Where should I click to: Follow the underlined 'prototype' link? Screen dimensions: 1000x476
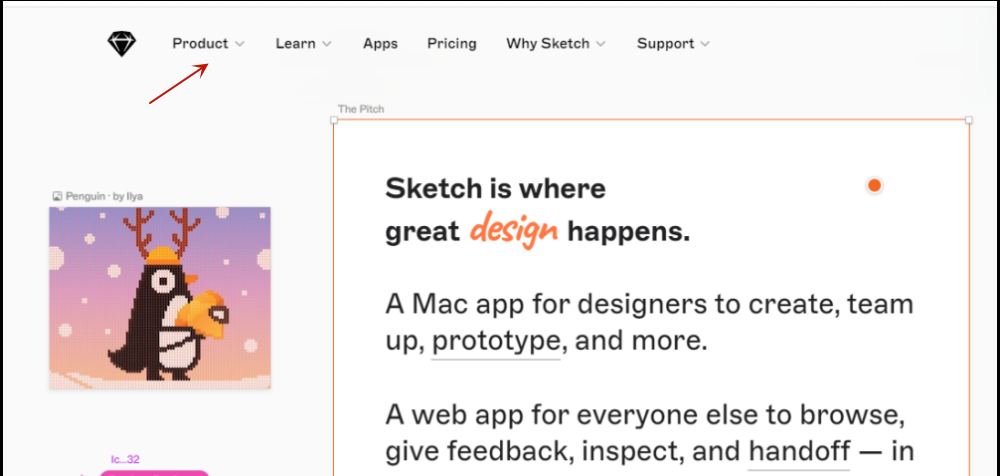(496, 341)
